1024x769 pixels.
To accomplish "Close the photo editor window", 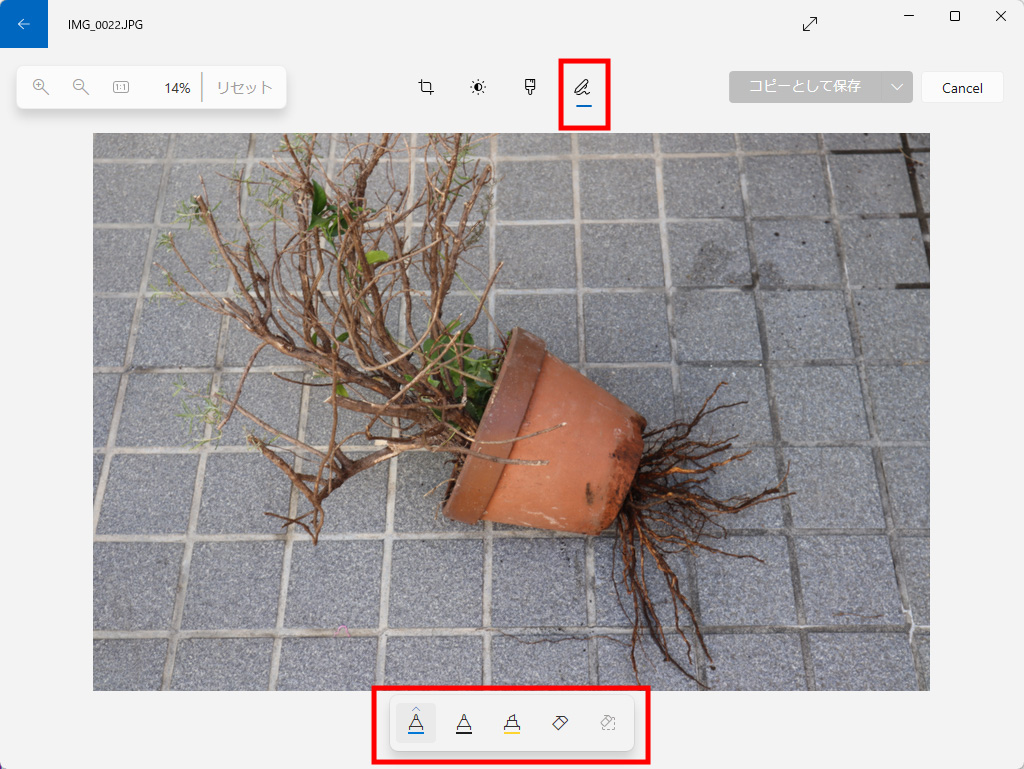I will click(x=1000, y=16).
